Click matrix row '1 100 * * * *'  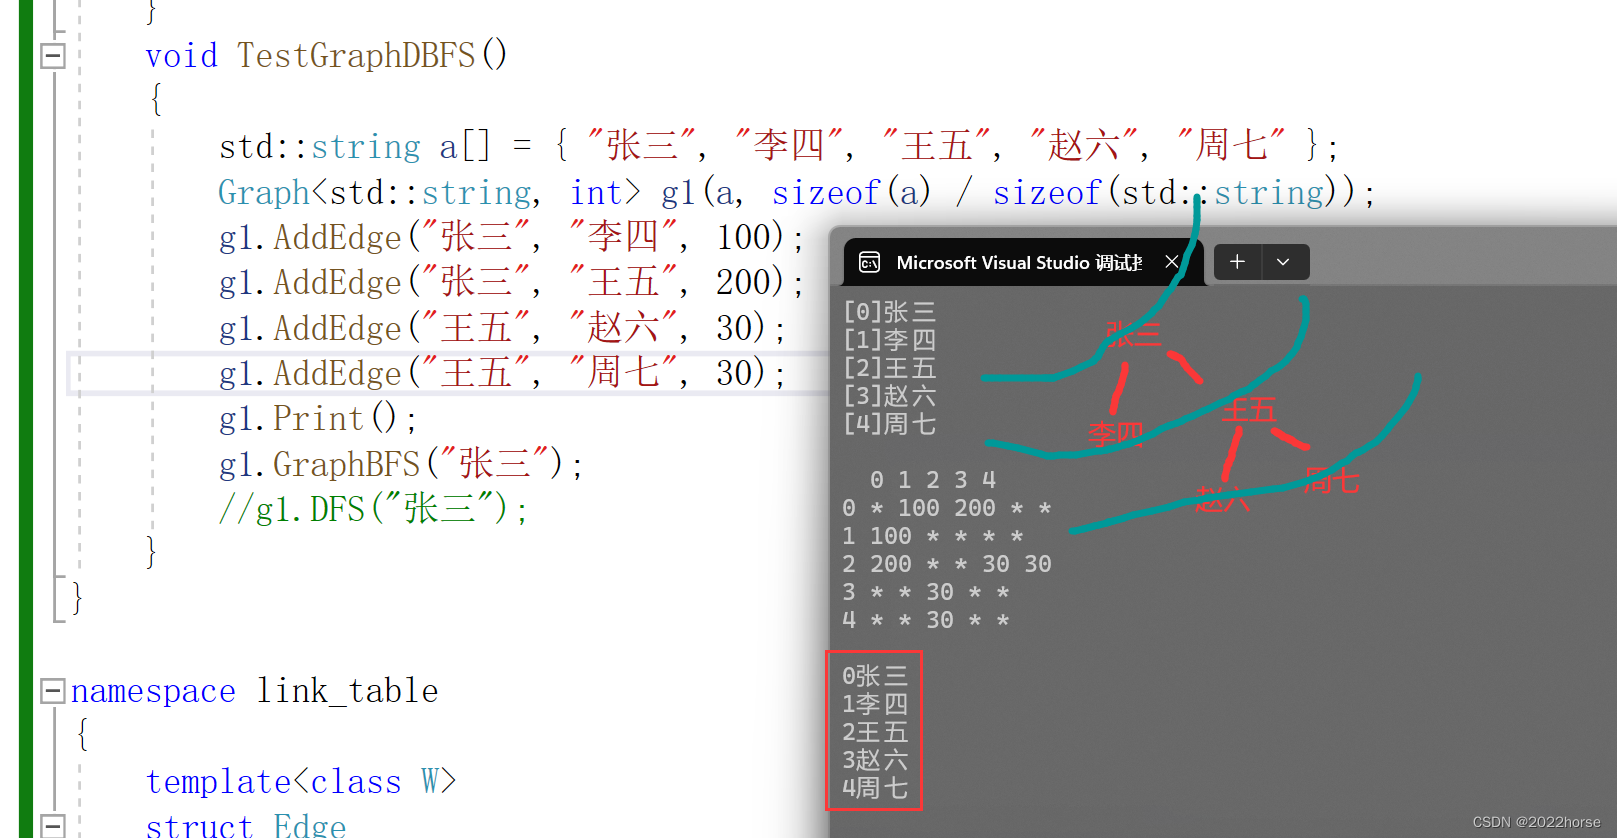[933, 536]
